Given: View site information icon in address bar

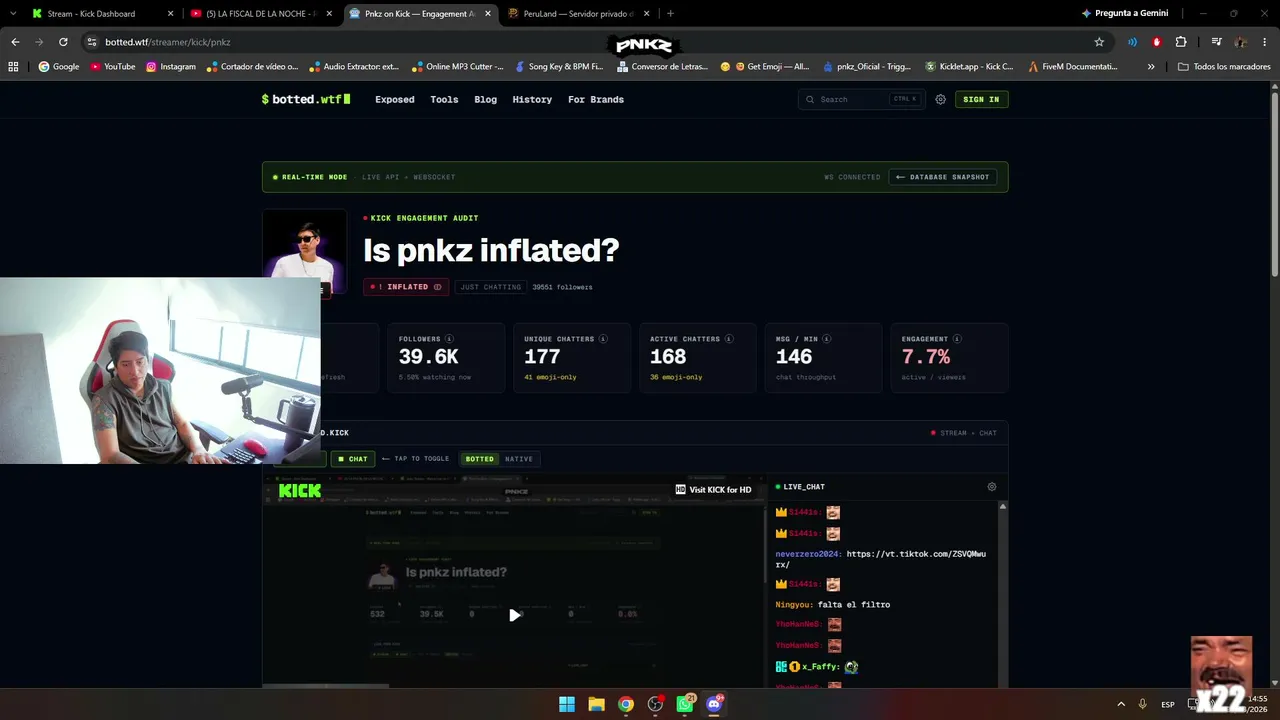Looking at the screenshot, I should pyautogui.click(x=92, y=42).
